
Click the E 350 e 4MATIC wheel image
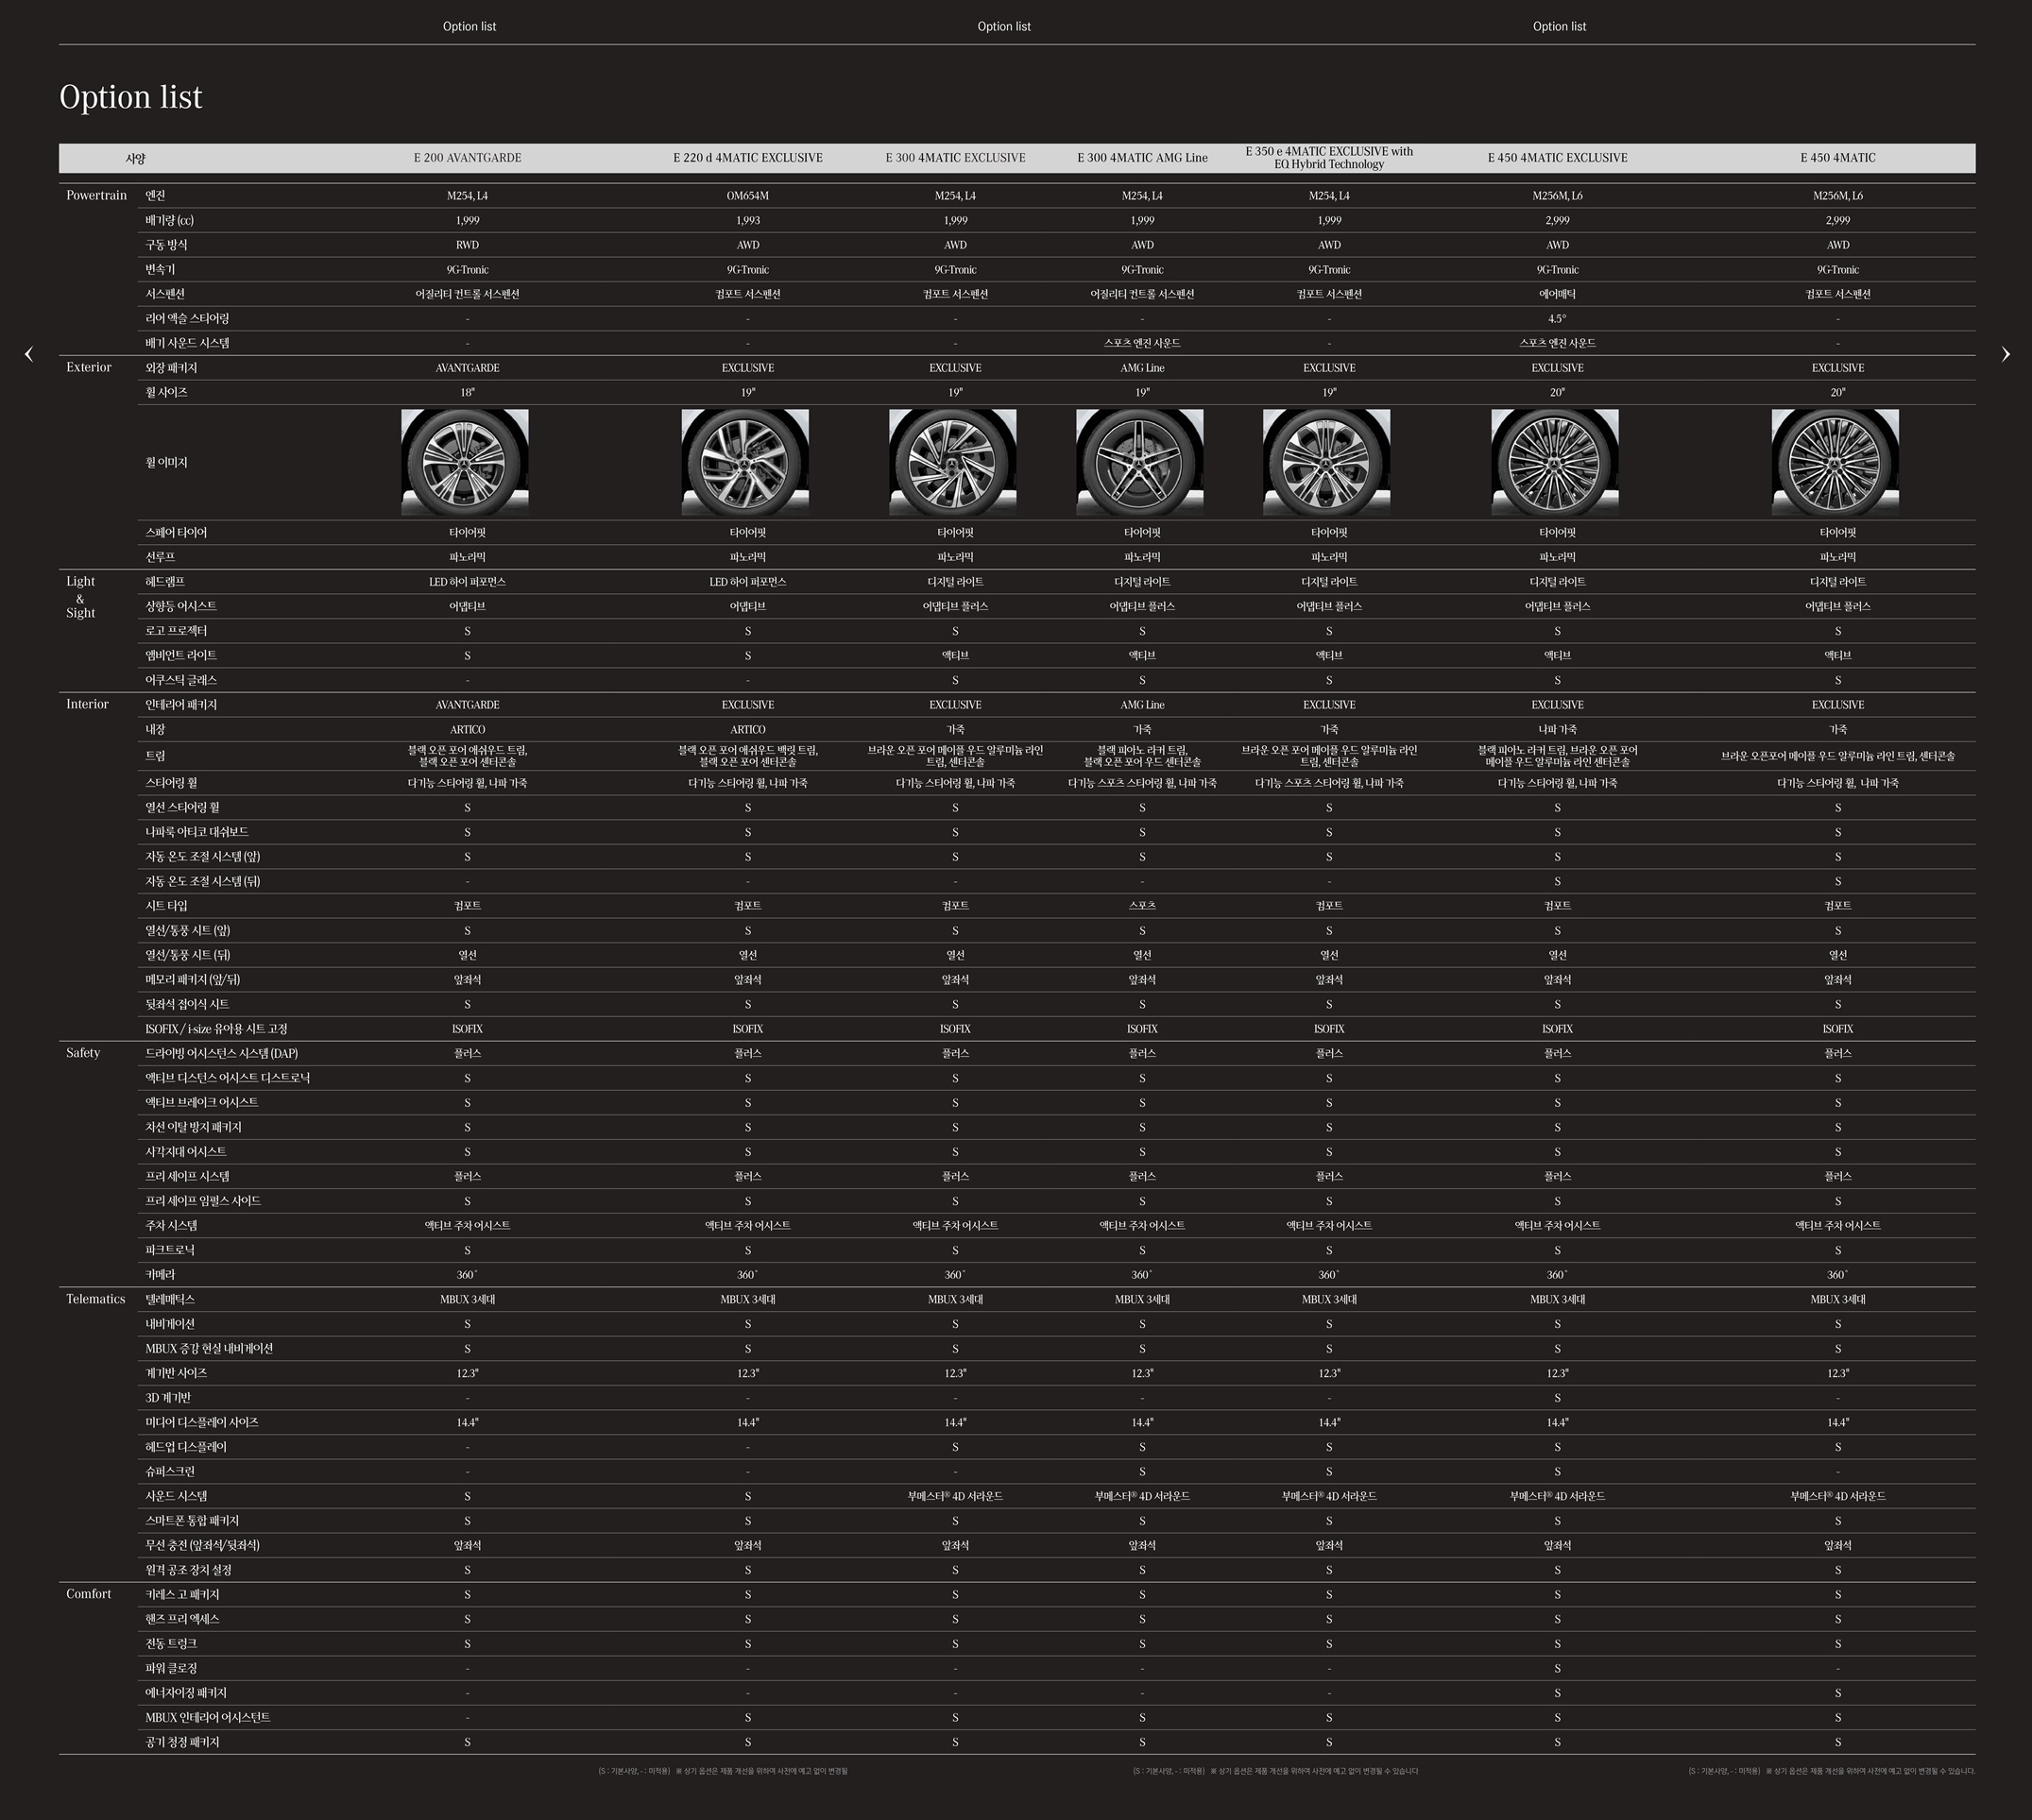1327,462
